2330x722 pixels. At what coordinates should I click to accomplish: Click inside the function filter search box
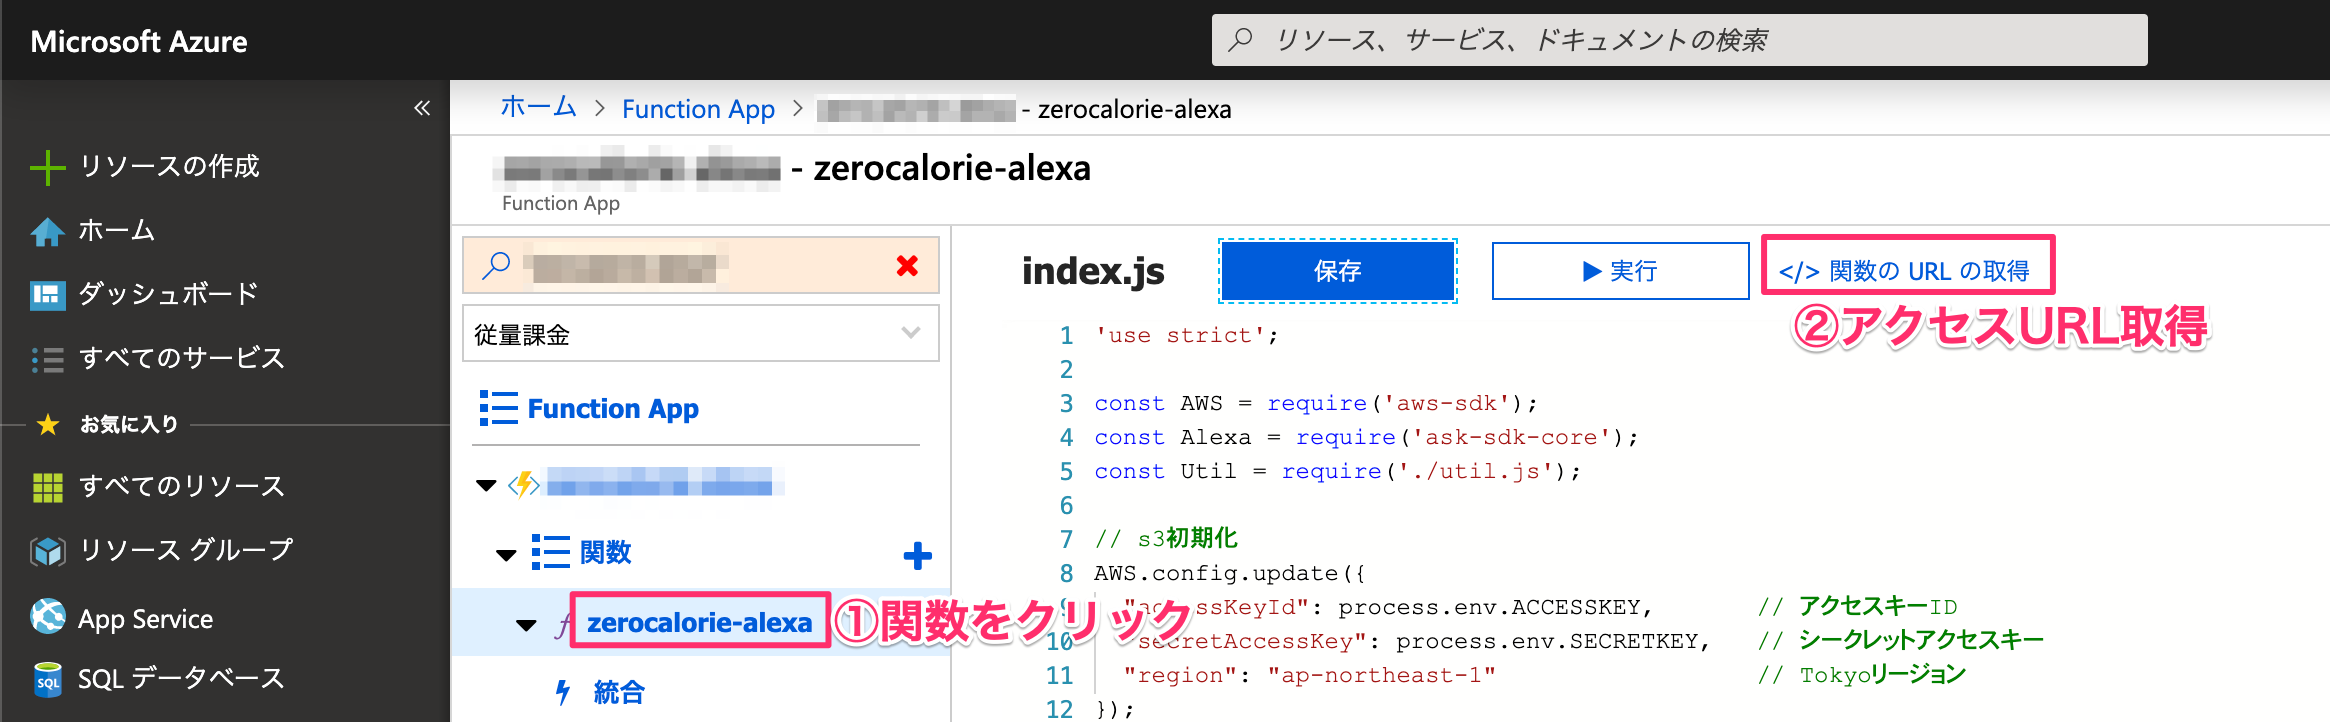(700, 265)
